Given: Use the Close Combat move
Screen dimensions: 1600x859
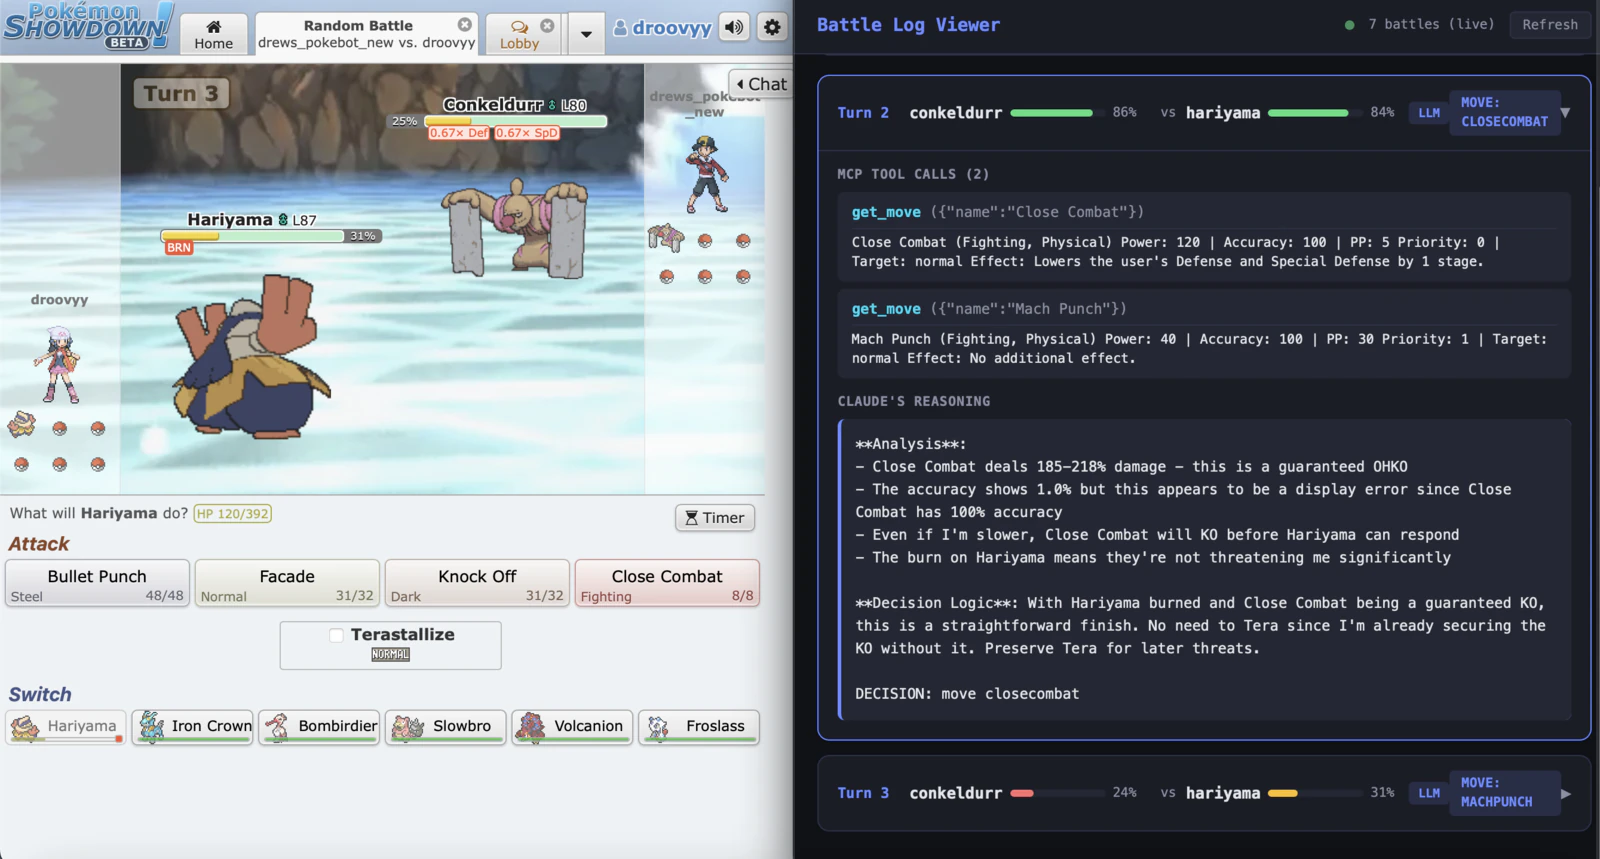Looking at the screenshot, I should point(667,584).
